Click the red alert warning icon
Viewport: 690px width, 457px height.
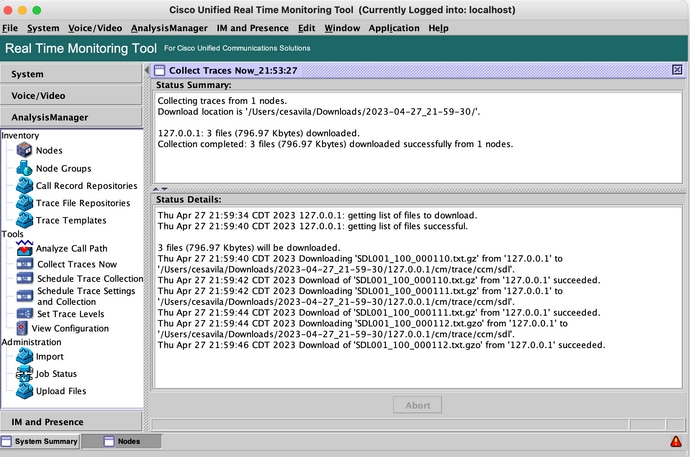point(676,441)
